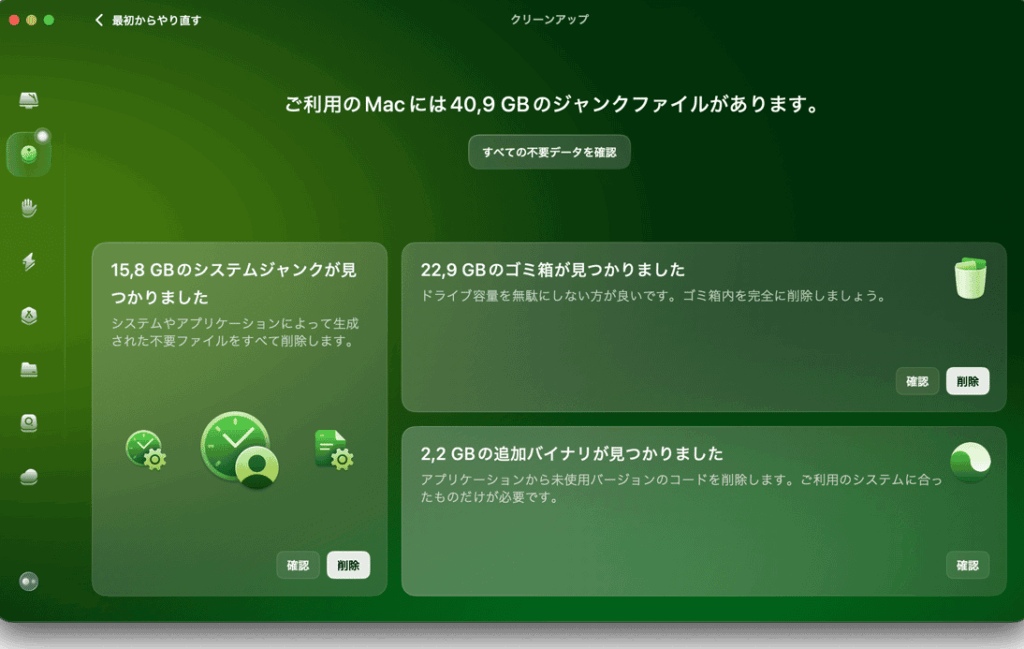Click the assistant icon at the sidebar bottom
Viewport: 1024px width, 649px height.
click(x=29, y=581)
